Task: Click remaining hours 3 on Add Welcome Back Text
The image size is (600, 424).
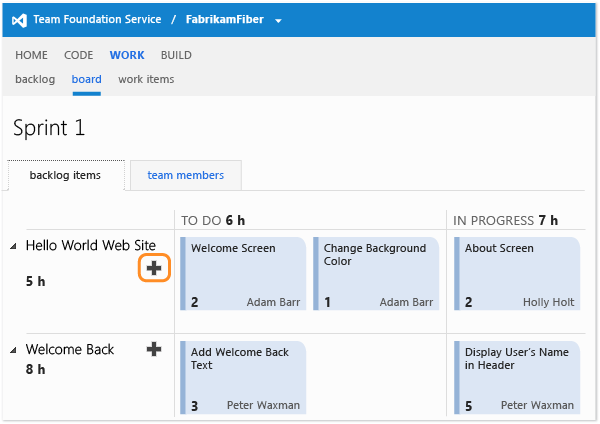Action: pyautogui.click(x=194, y=406)
